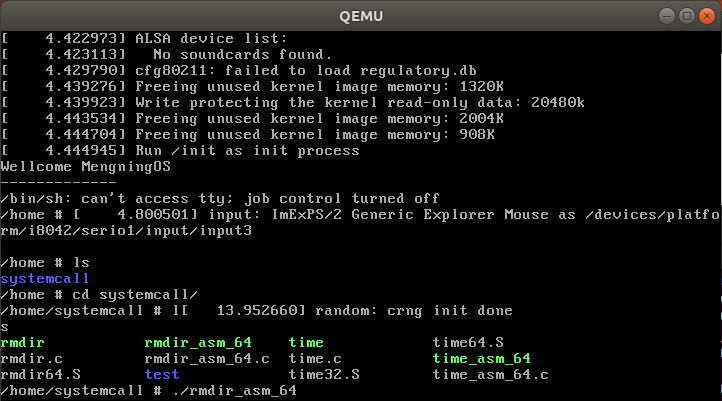Click the blue test directory entry
This screenshot has height=401, width=722.
tap(162, 374)
